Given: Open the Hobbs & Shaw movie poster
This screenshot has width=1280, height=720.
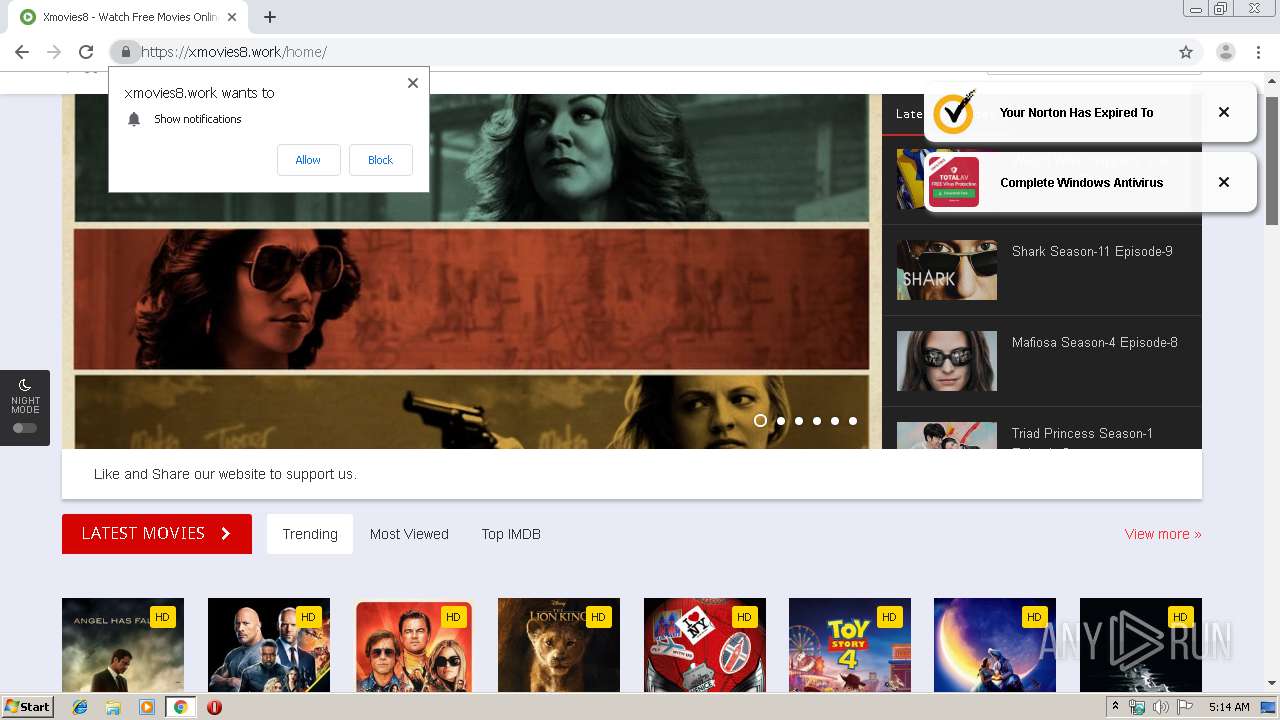Looking at the screenshot, I should tap(269, 645).
